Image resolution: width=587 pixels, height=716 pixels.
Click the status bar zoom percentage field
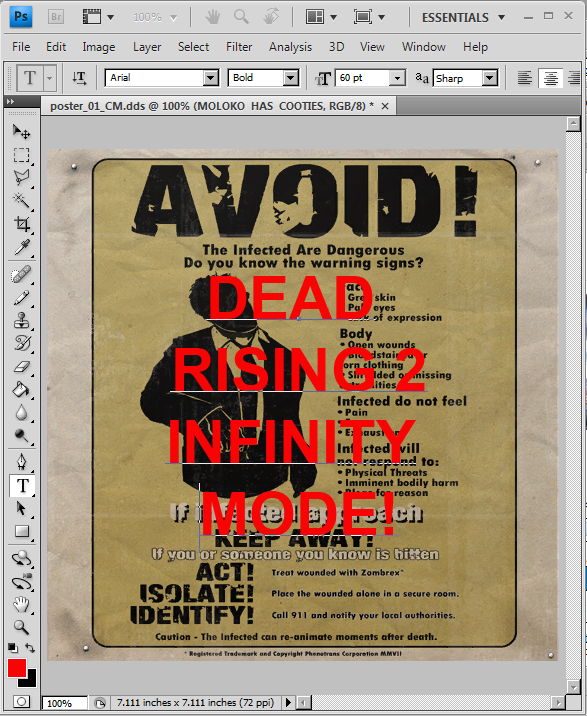point(64,703)
